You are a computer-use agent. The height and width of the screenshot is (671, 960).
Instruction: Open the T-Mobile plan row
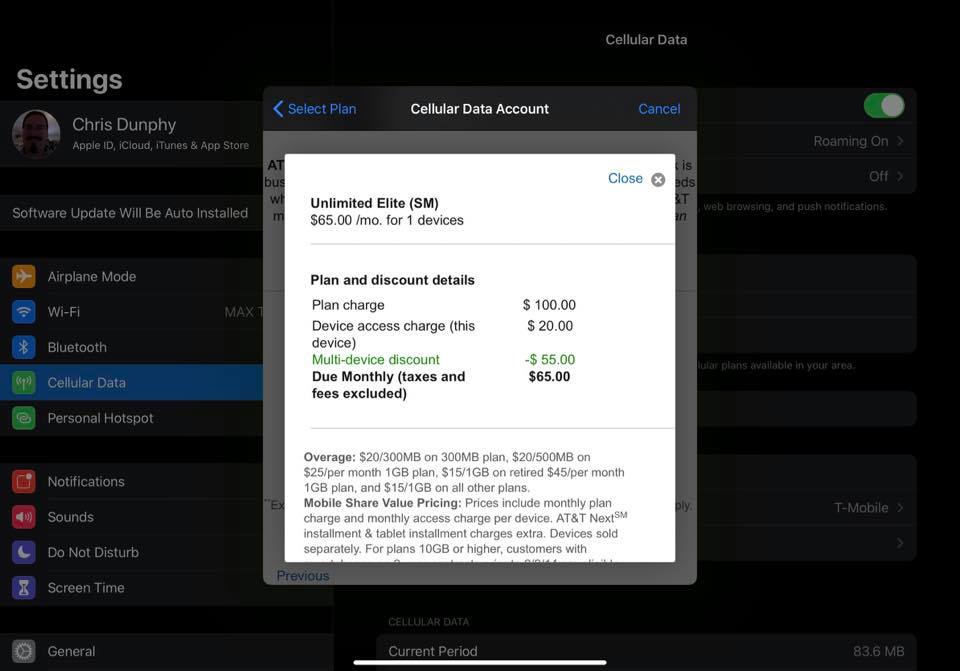(806, 508)
